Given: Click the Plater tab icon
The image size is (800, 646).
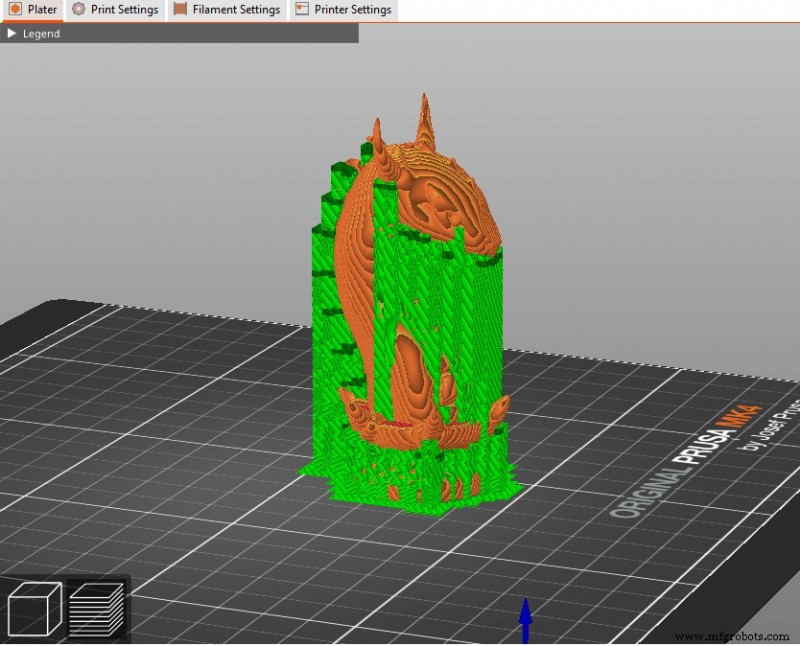Looking at the screenshot, I should (15, 9).
